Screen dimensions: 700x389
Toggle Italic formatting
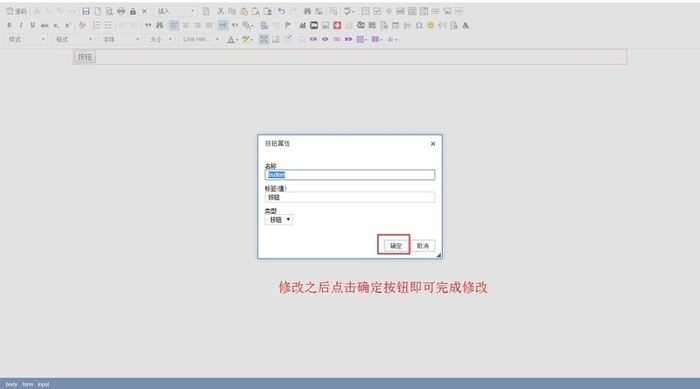[21, 25]
